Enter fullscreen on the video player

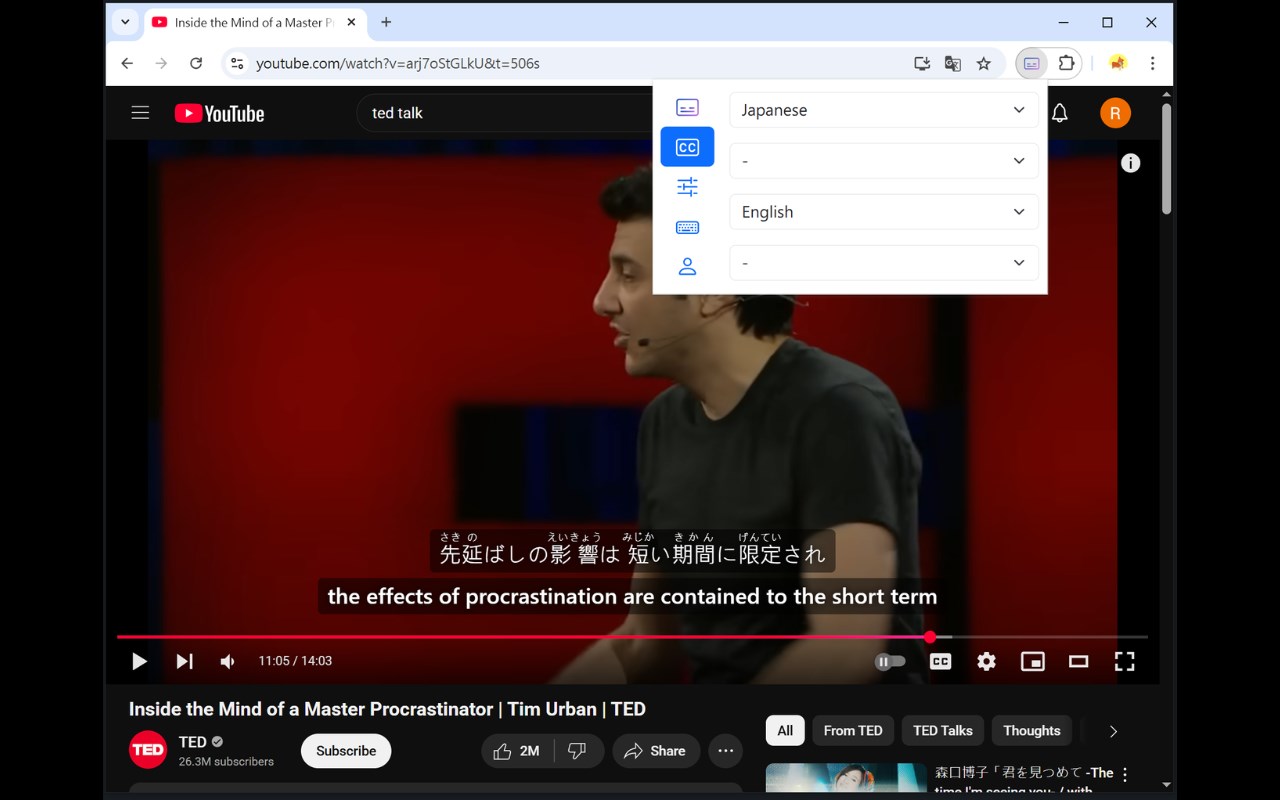point(1124,661)
